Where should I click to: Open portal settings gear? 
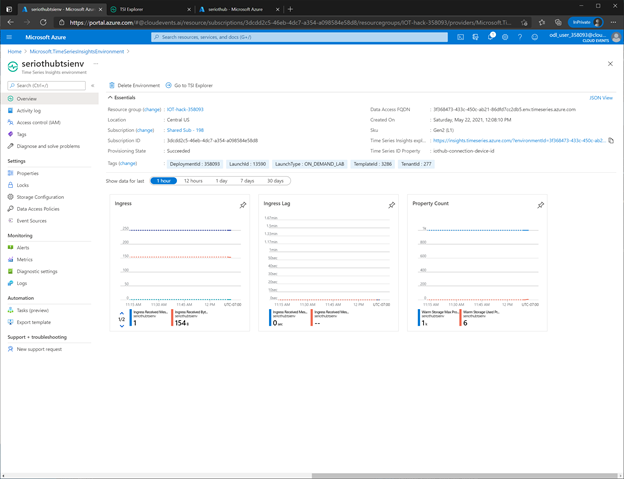[x=505, y=37]
